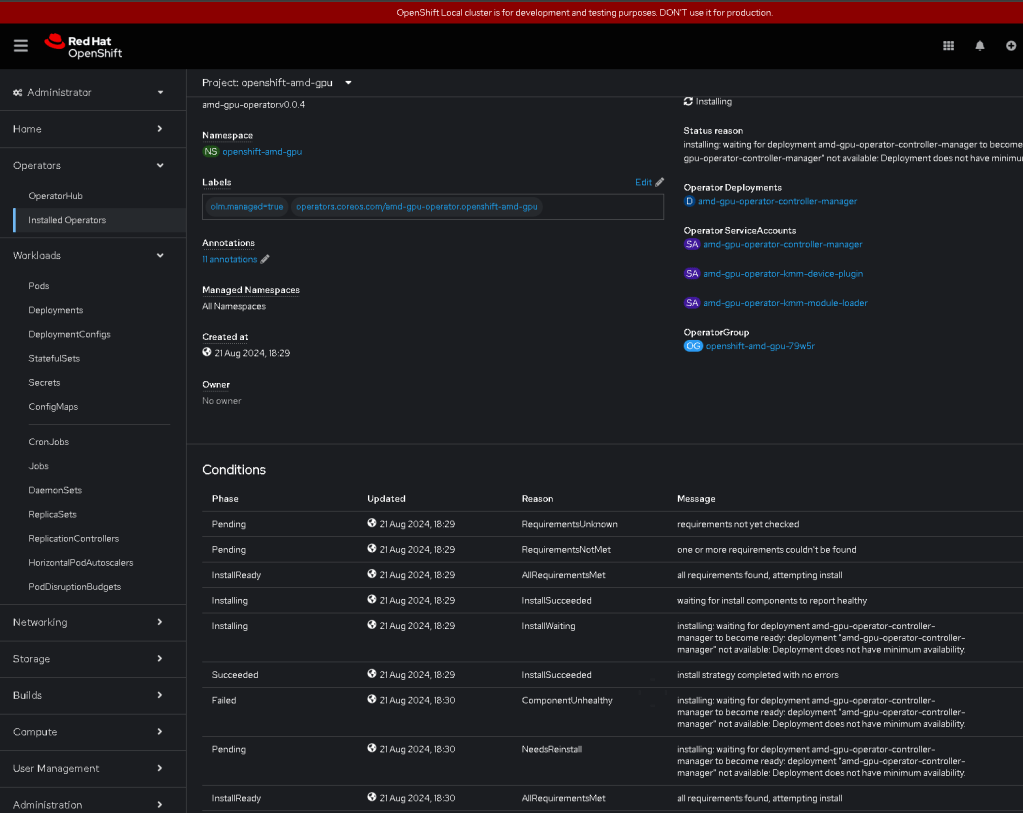
Task: Click the Installing status sync icon
Action: click(x=688, y=101)
